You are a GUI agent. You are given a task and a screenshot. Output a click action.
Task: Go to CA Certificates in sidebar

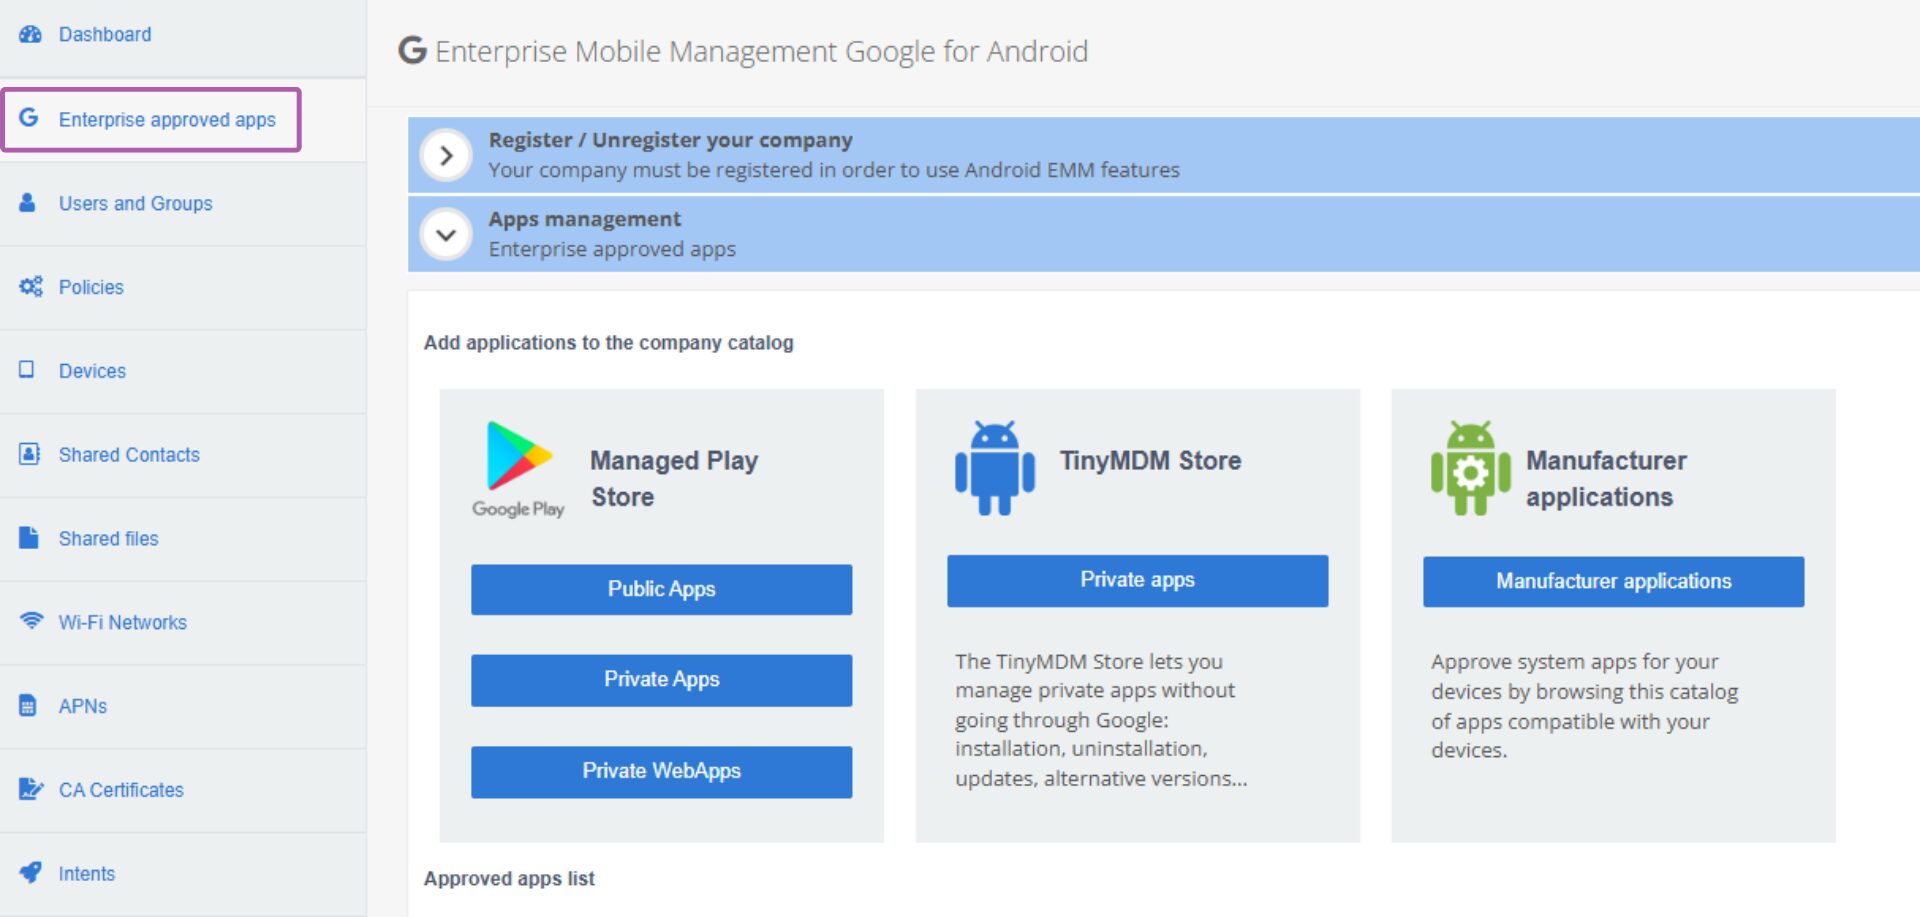(121, 790)
